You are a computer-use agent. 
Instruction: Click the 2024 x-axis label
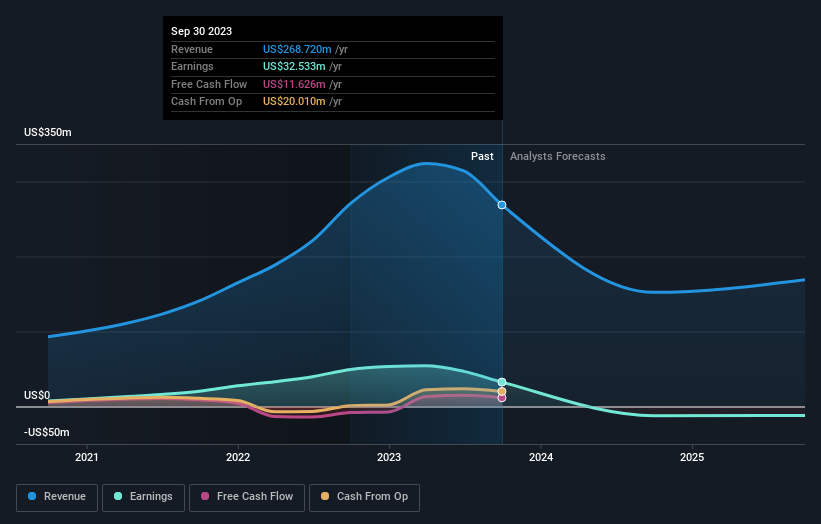(x=541, y=457)
